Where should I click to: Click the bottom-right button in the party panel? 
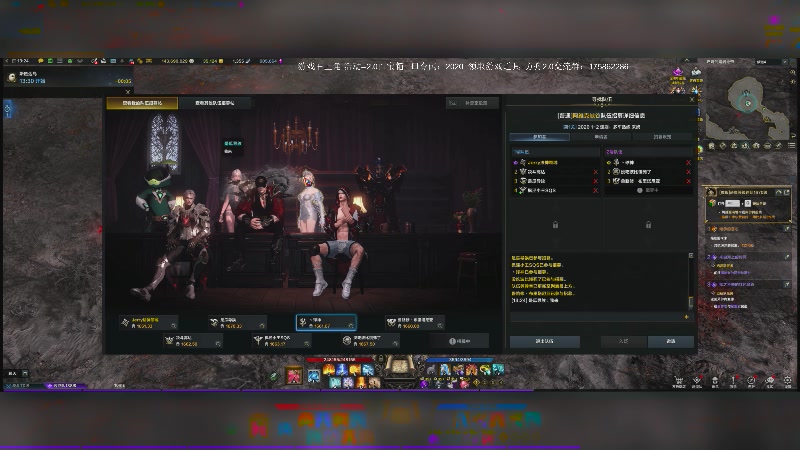coord(670,341)
